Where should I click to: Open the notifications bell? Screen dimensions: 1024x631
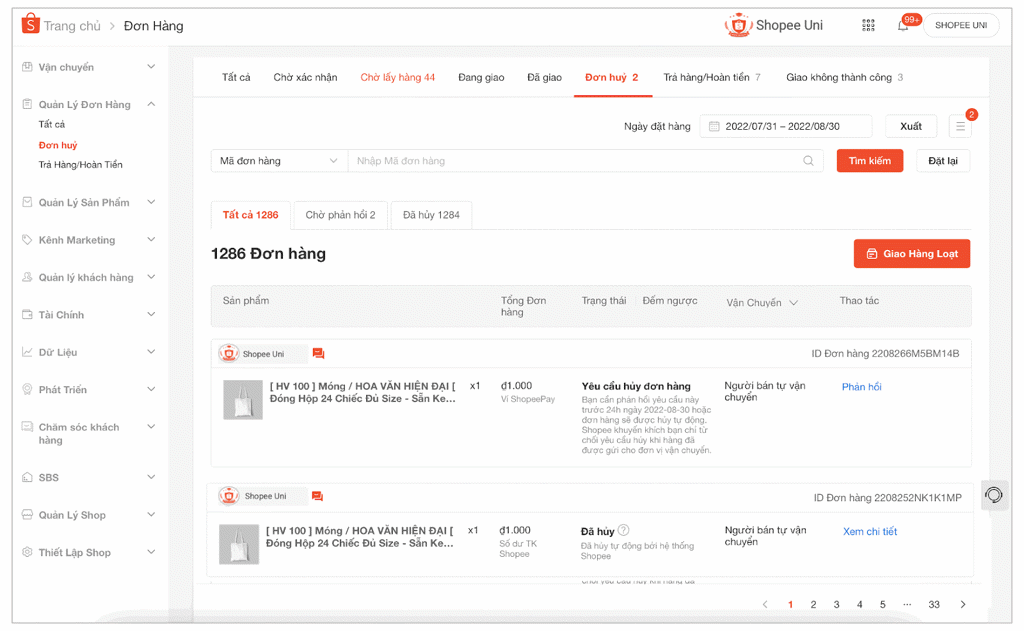coord(903,26)
